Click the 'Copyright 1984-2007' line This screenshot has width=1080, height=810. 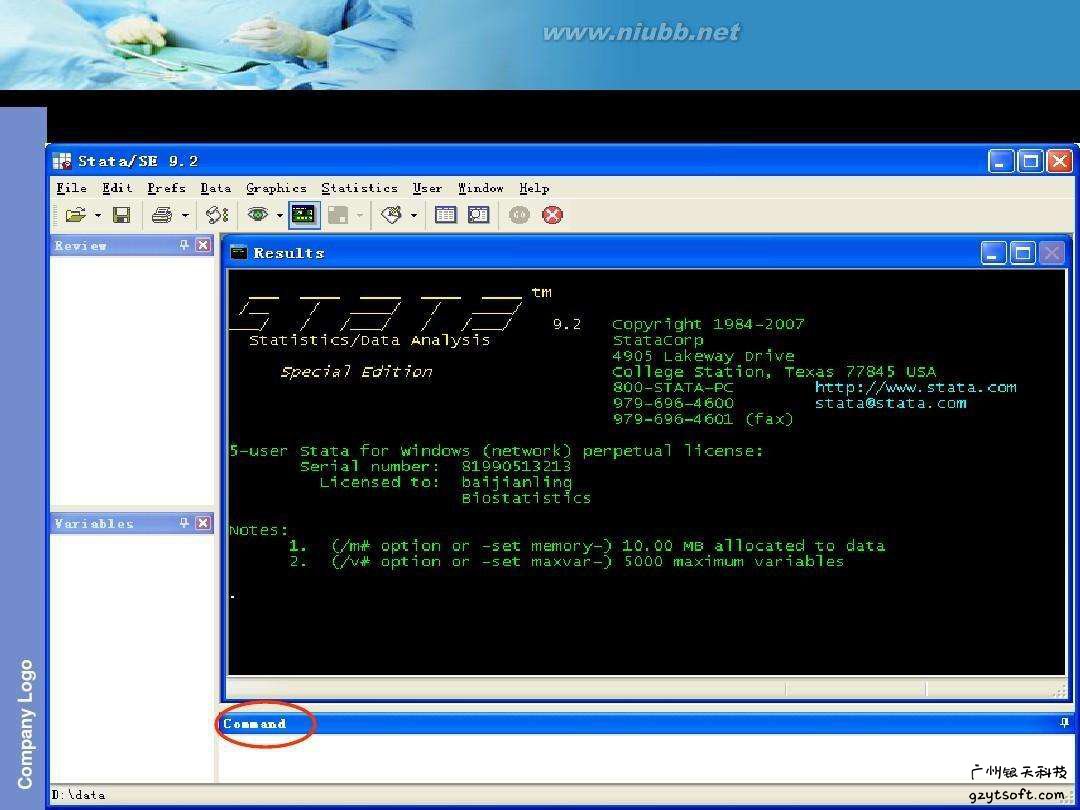708,324
